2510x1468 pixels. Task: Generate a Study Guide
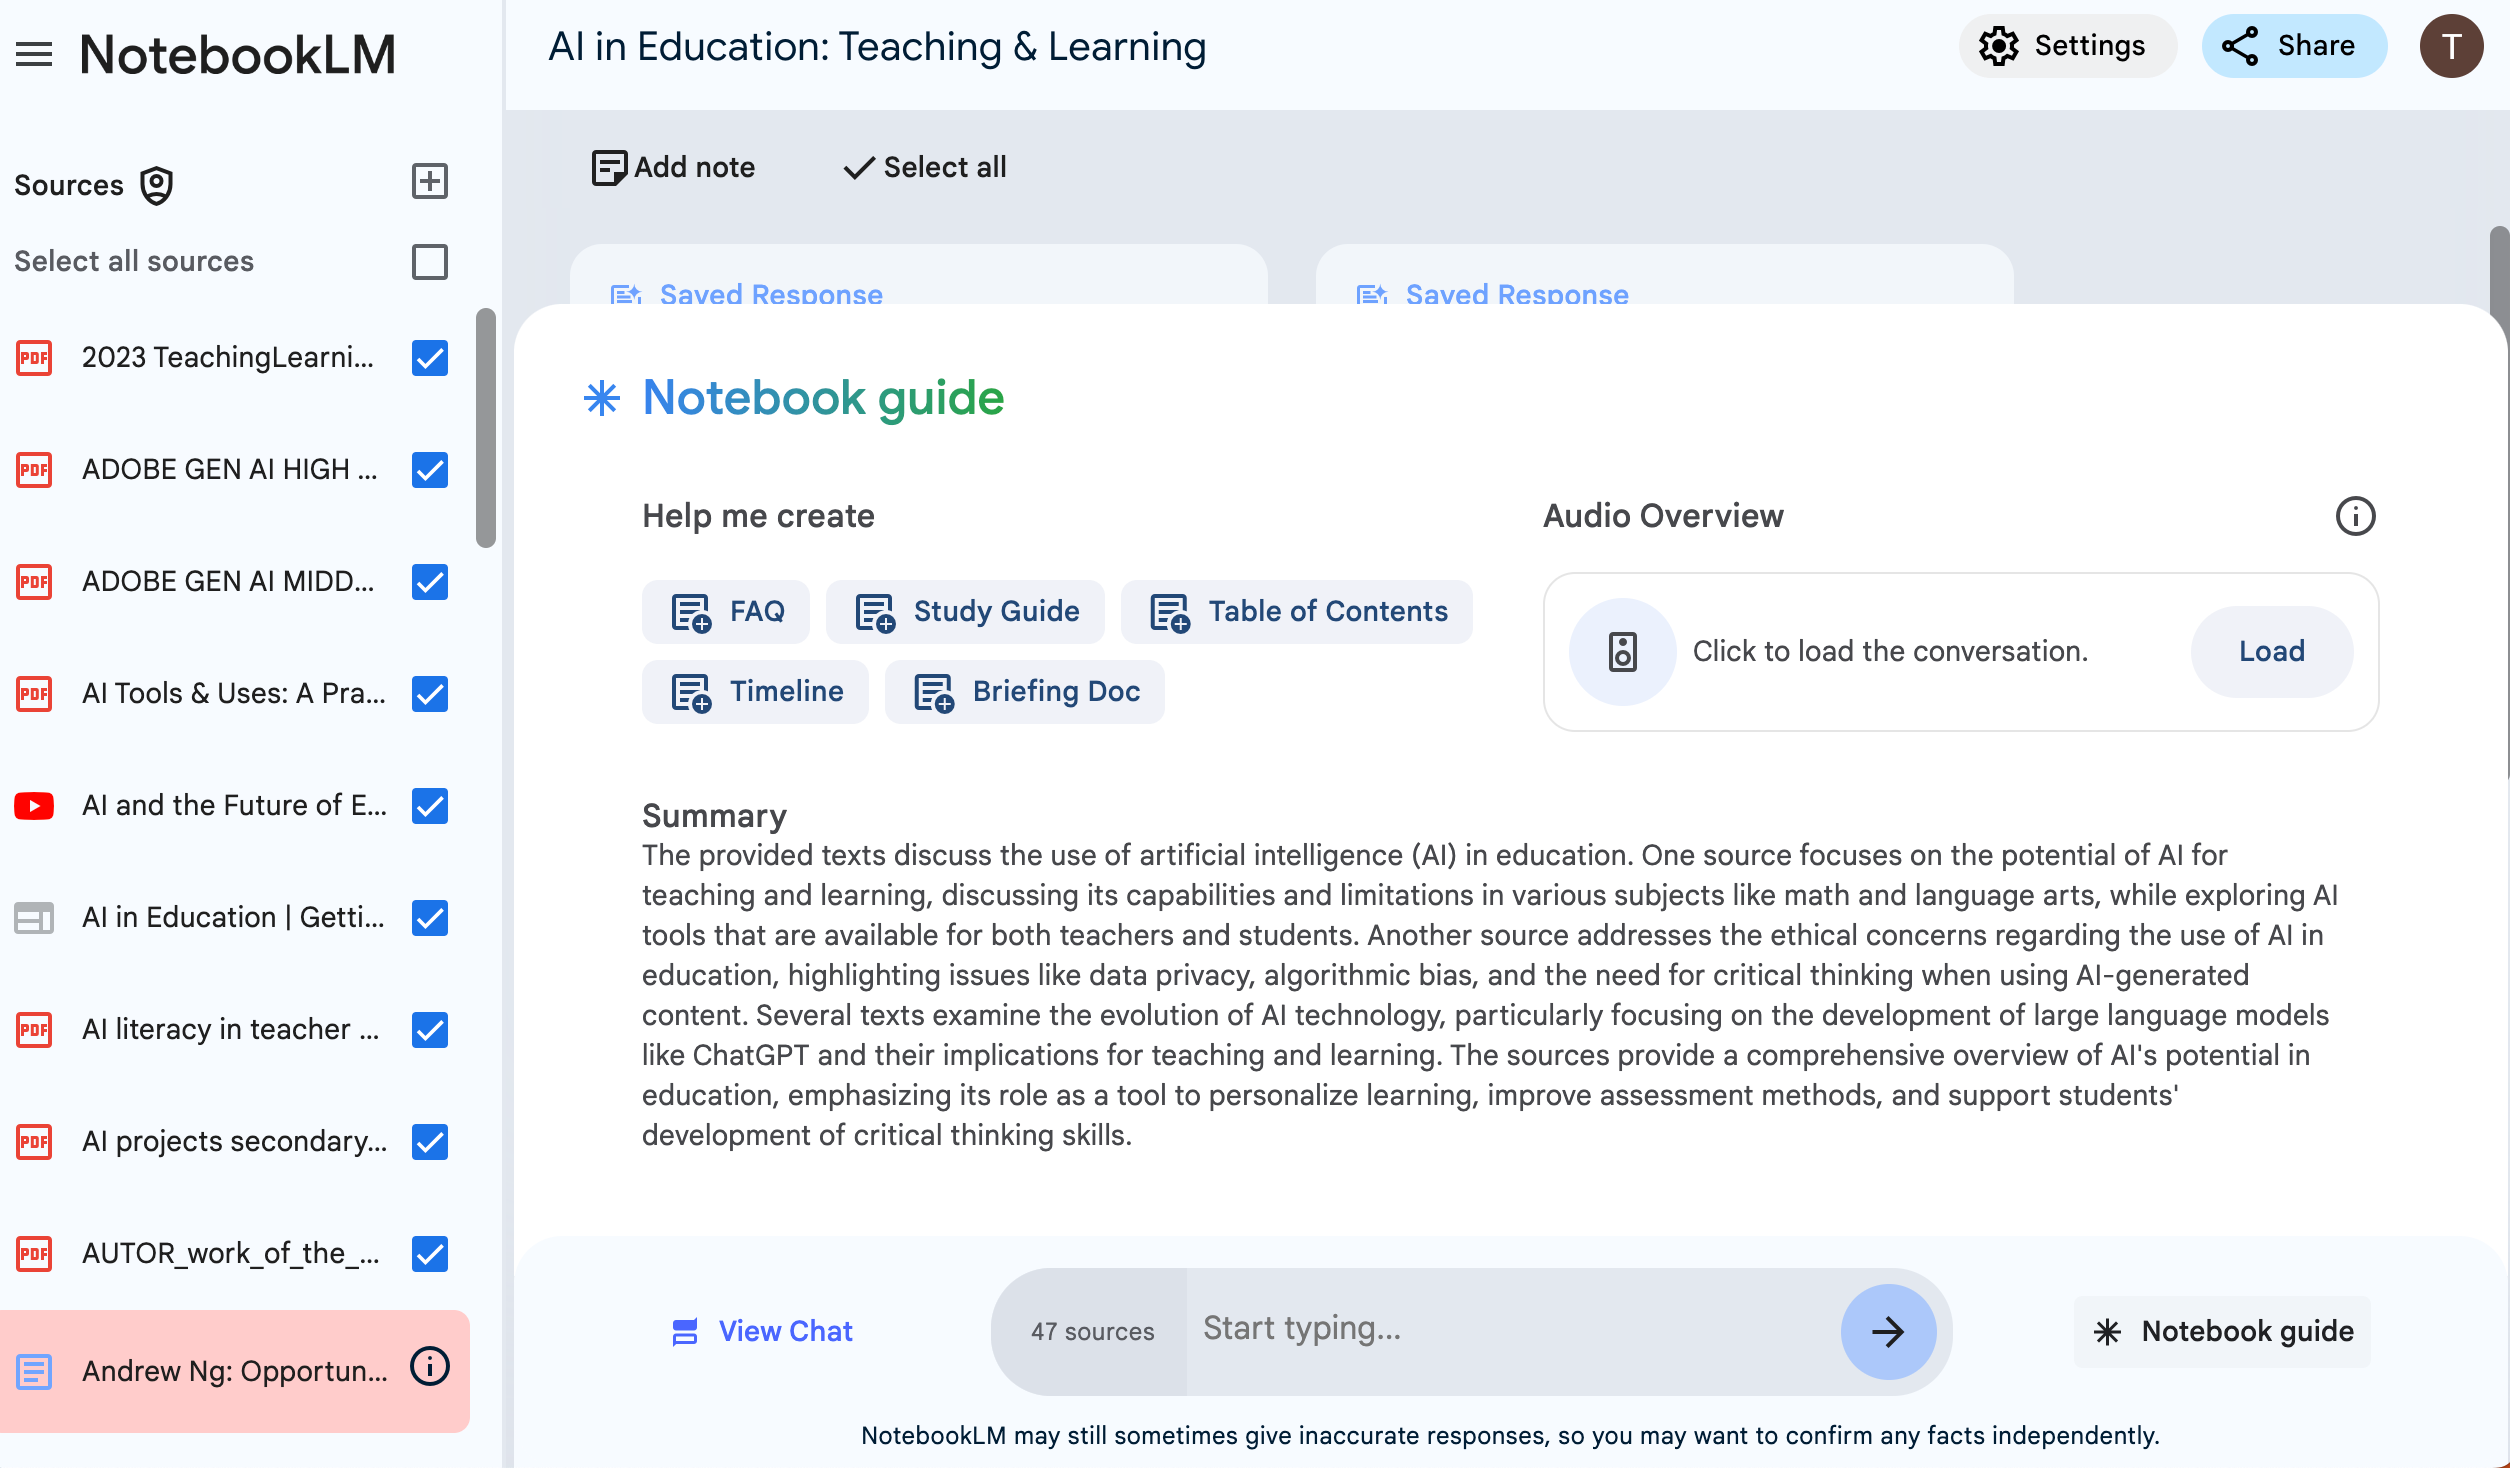tap(965, 612)
